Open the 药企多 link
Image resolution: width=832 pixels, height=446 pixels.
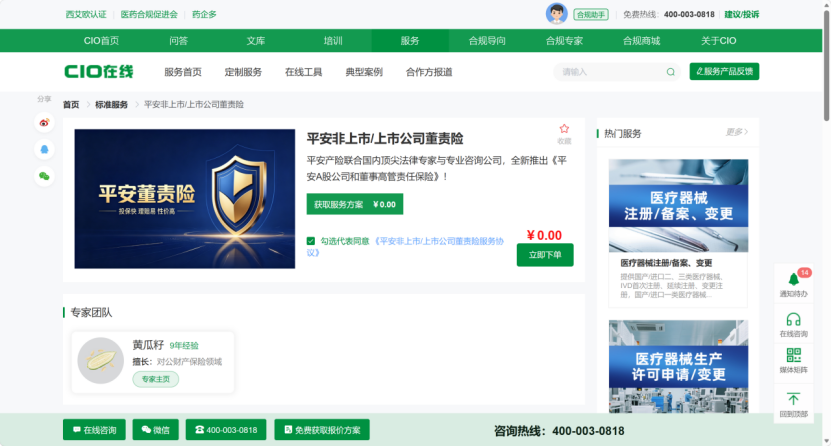(x=204, y=14)
